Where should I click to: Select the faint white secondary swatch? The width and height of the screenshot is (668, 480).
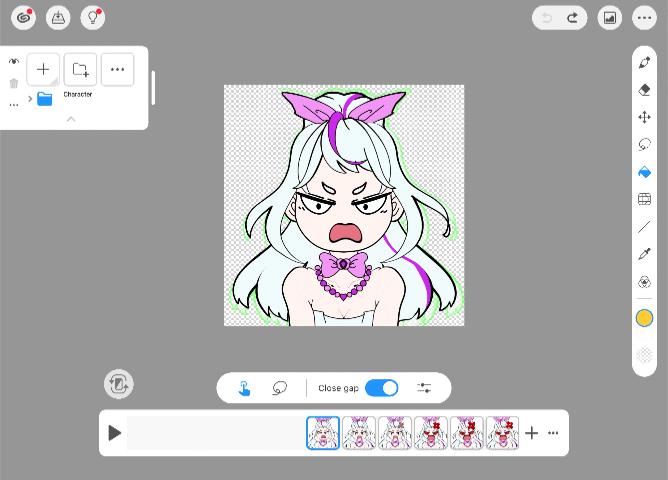click(644, 334)
